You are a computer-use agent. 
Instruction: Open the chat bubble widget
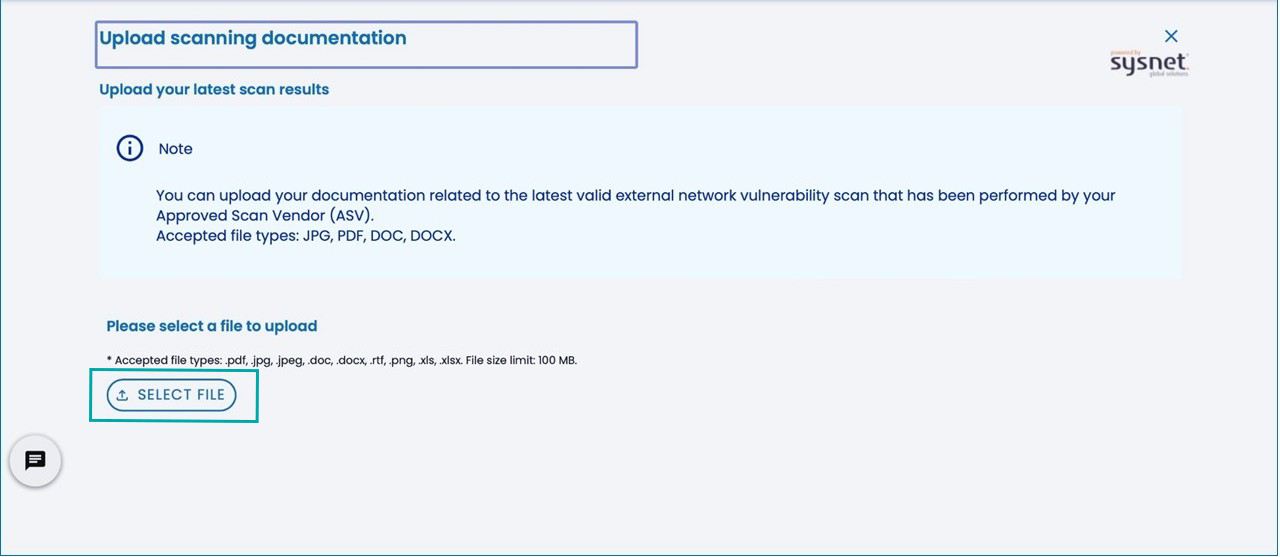click(x=35, y=461)
